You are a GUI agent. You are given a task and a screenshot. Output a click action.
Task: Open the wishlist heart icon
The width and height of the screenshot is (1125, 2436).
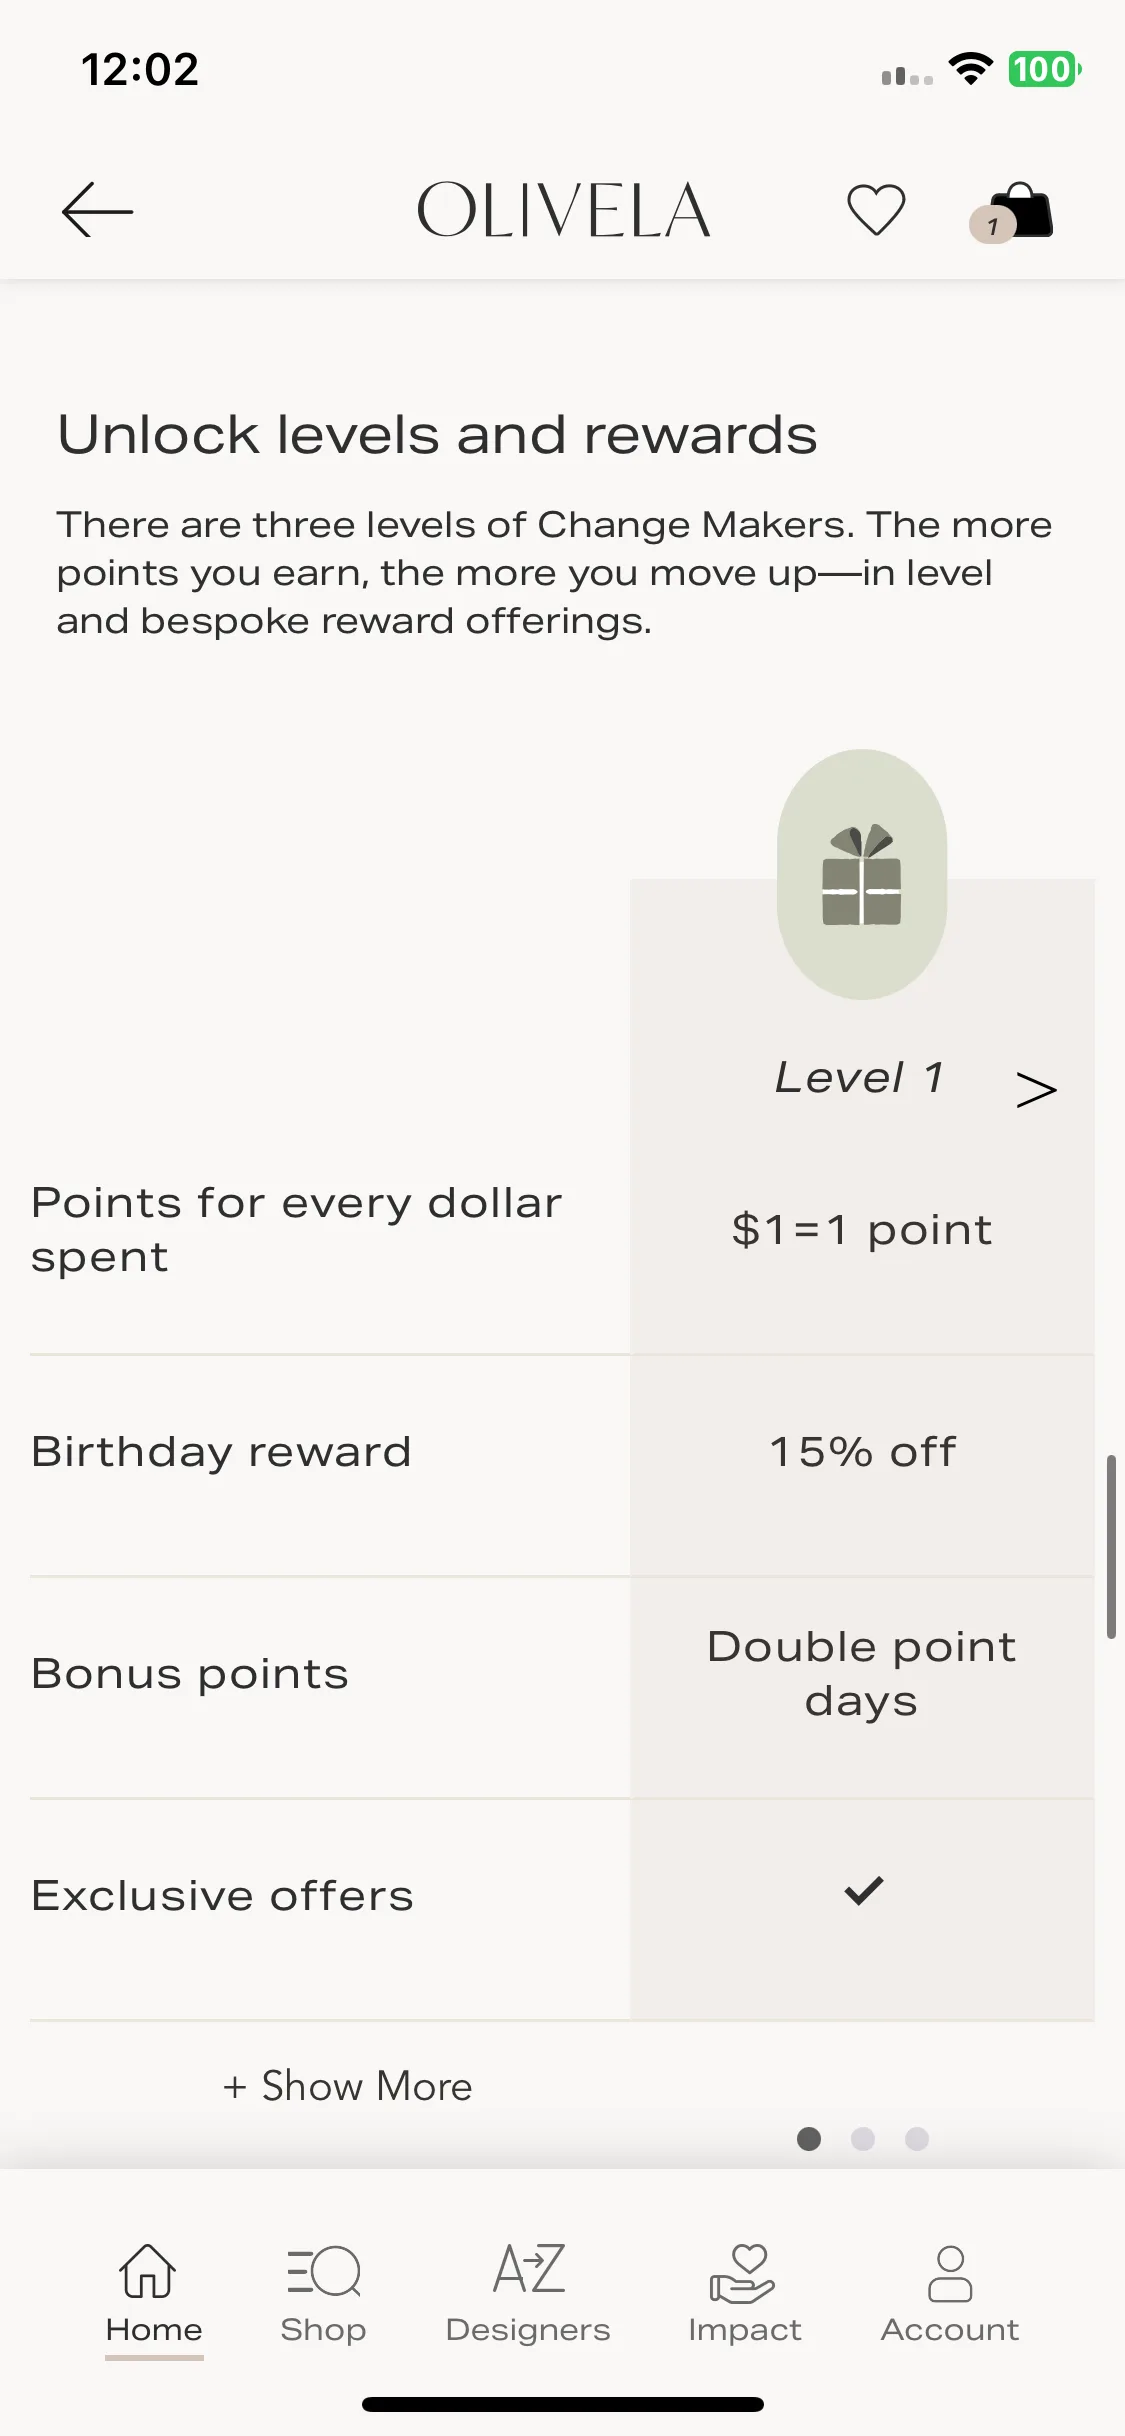point(876,210)
